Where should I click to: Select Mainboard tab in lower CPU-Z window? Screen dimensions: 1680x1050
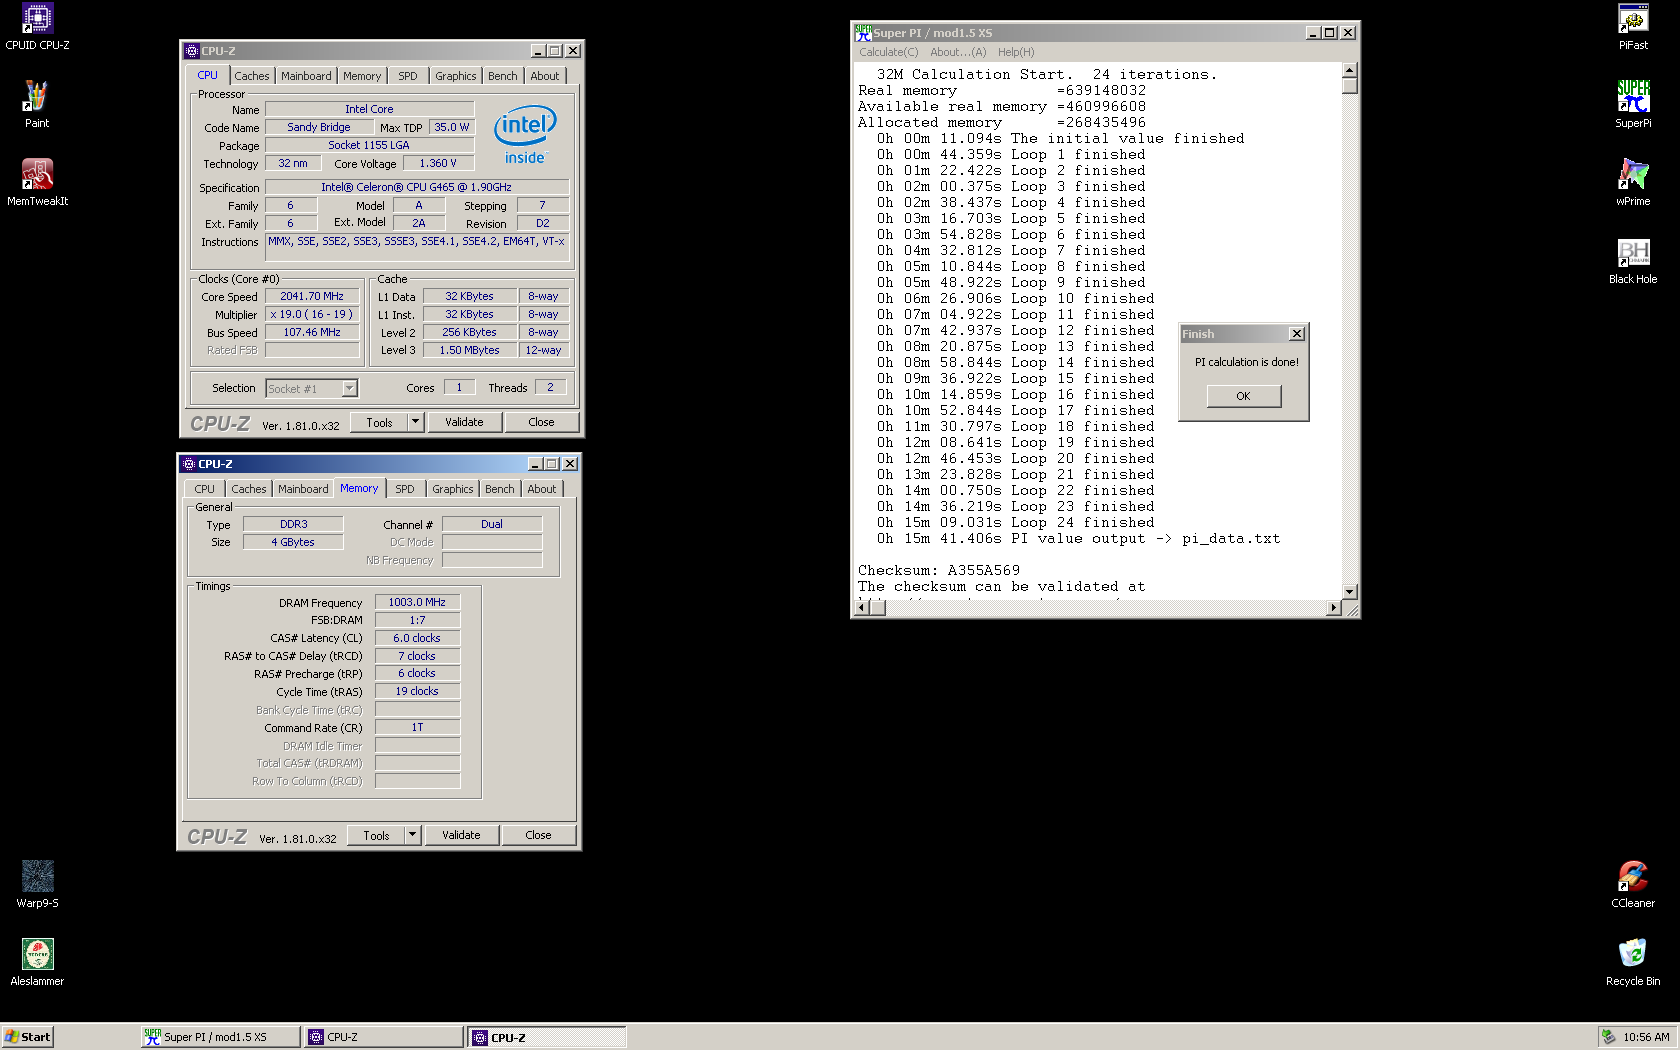(x=303, y=489)
